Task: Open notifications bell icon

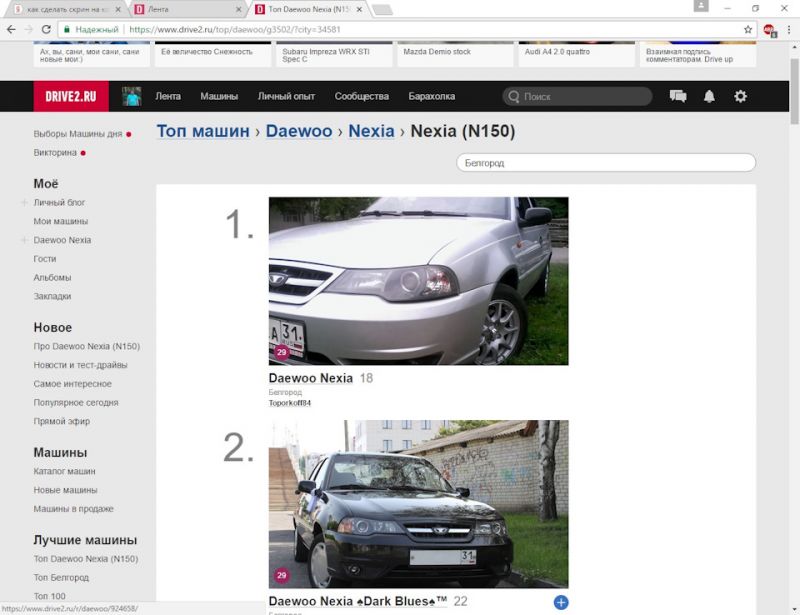Action: (709, 96)
